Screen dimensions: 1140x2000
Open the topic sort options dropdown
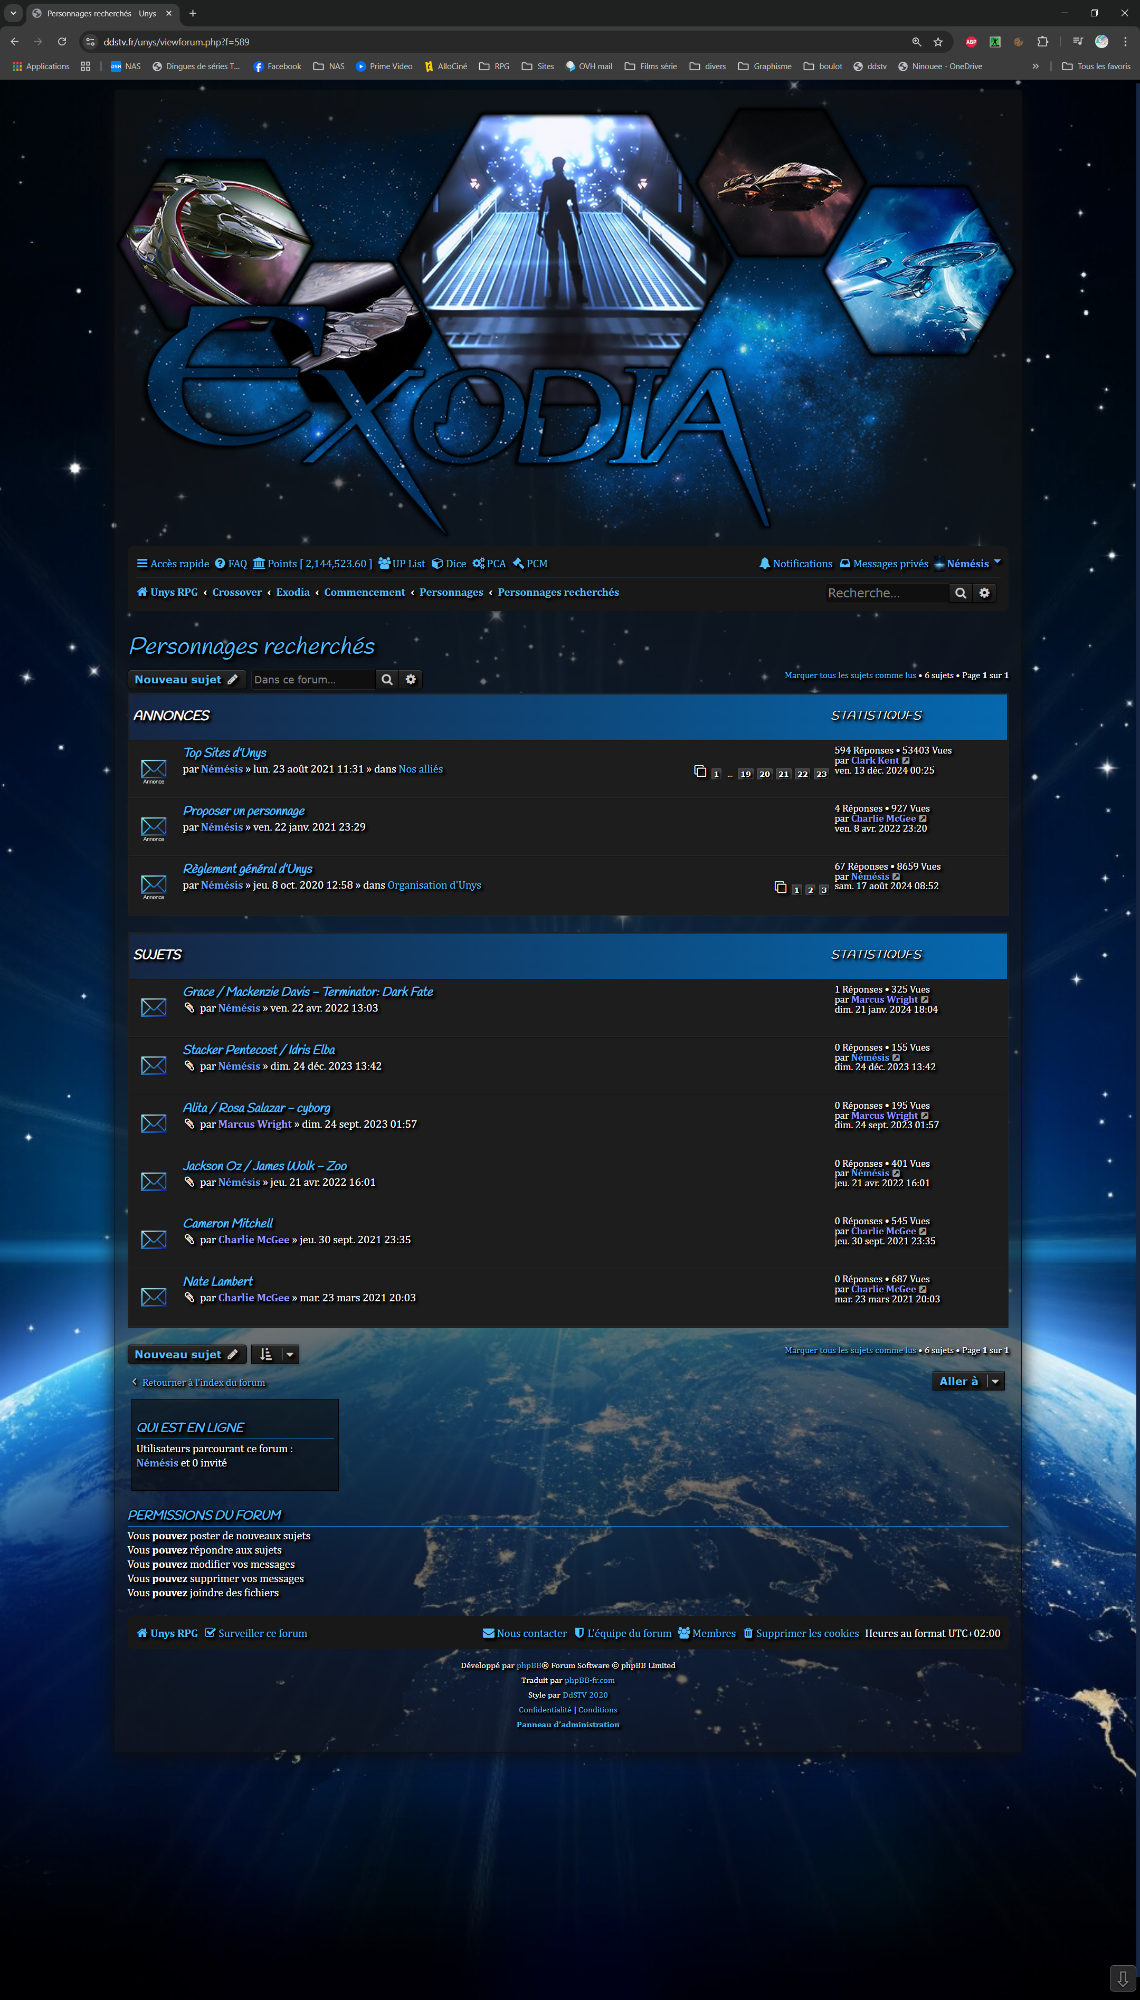pos(275,1355)
